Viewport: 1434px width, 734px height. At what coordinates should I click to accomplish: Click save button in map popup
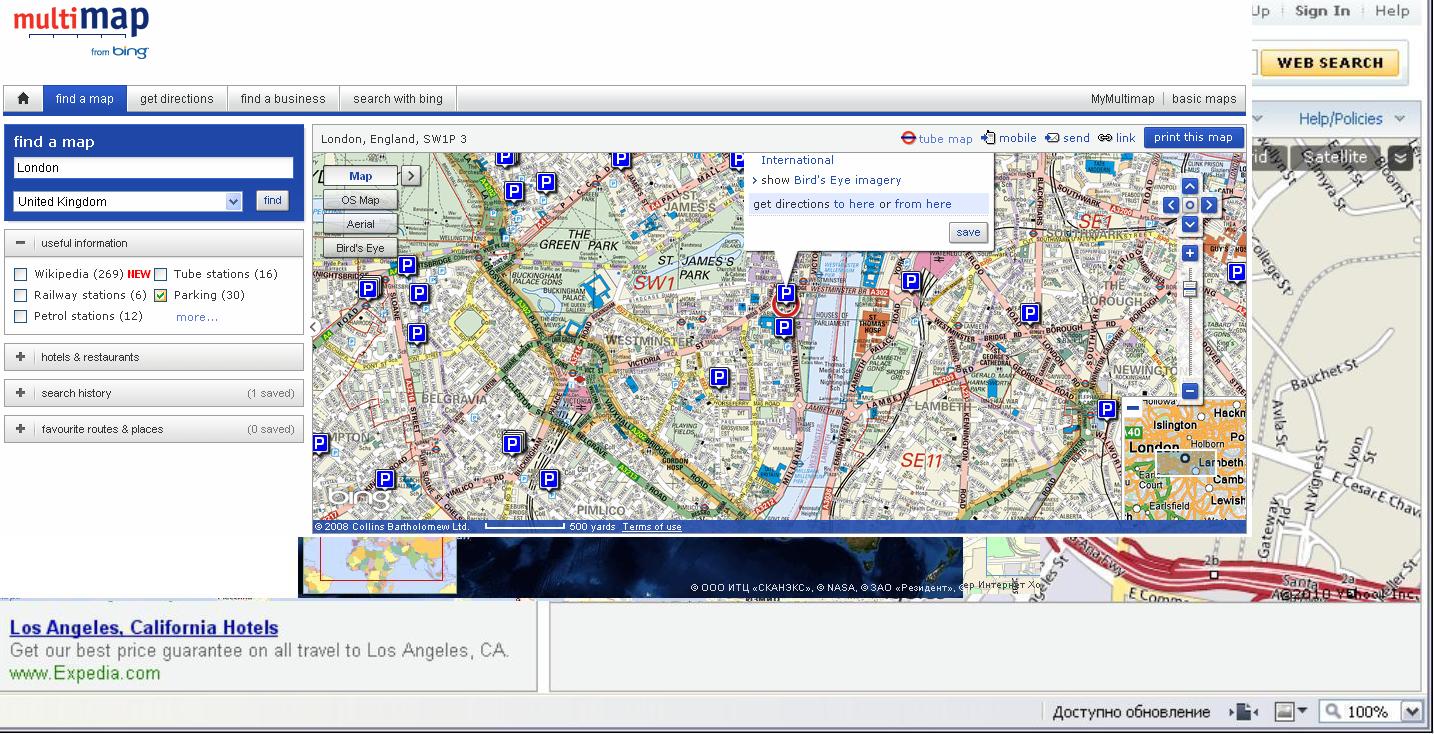pyautogui.click(x=968, y=232)
